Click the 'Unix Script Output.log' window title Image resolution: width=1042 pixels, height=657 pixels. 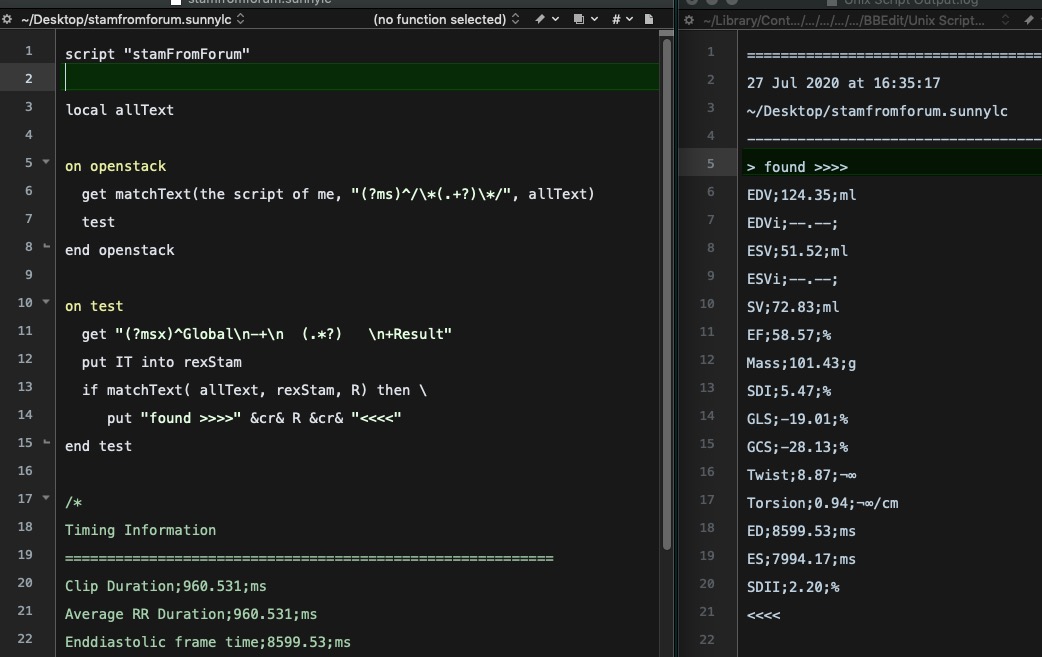point(910,3)
